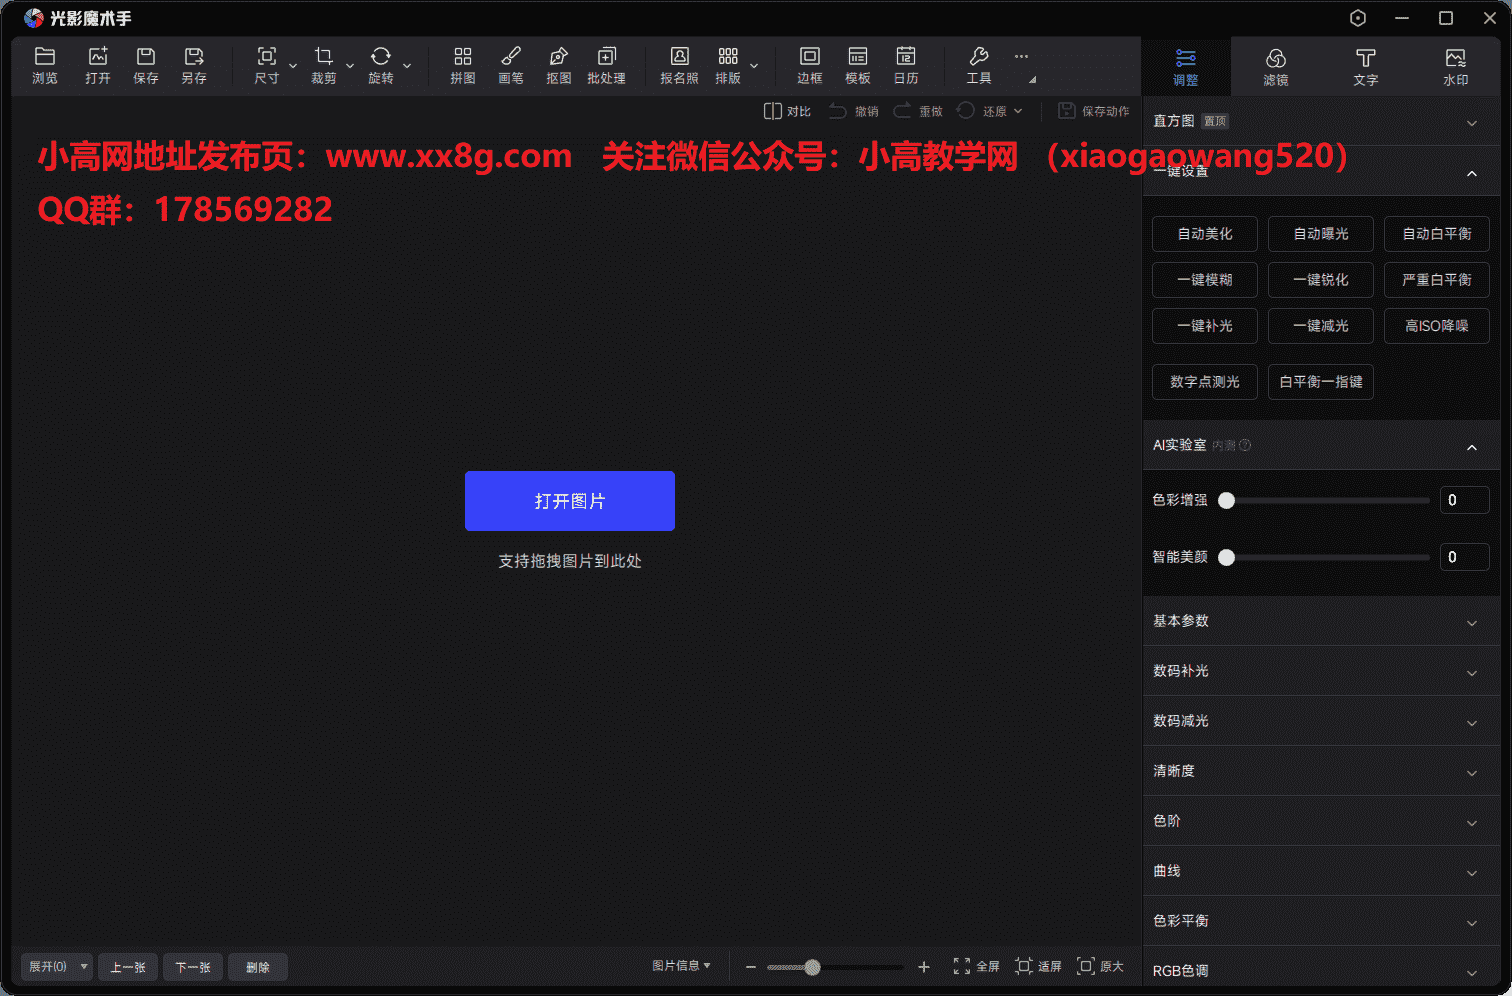Click the 重做 redo icon

(x=918, y=111)
